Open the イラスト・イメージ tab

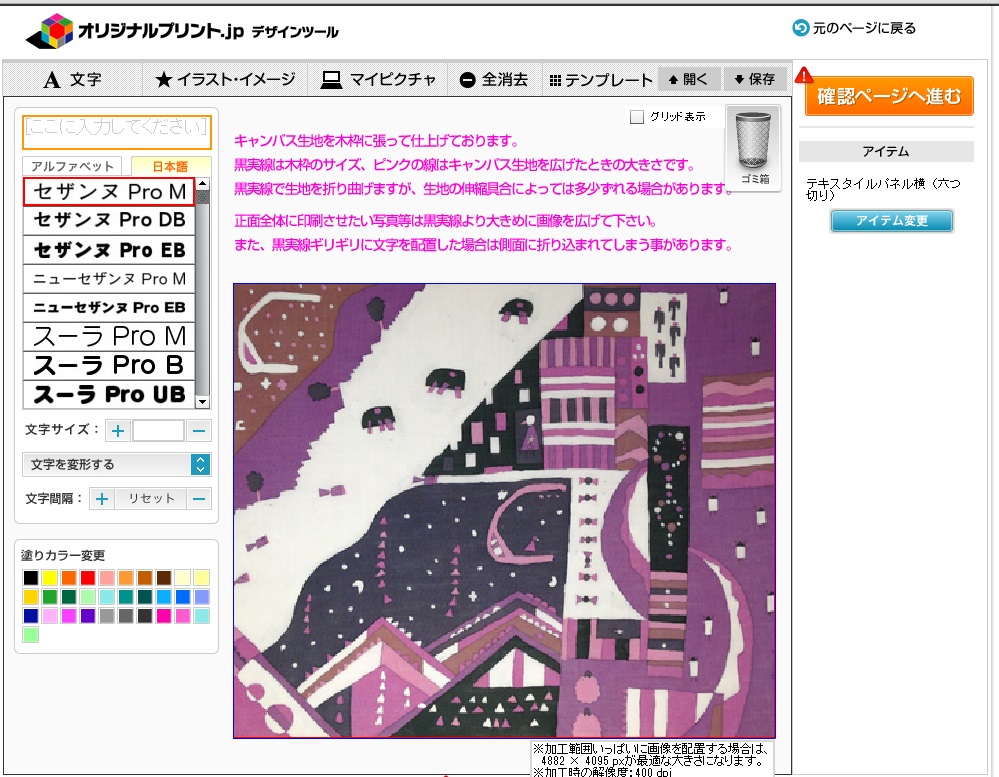pos(225,80)
